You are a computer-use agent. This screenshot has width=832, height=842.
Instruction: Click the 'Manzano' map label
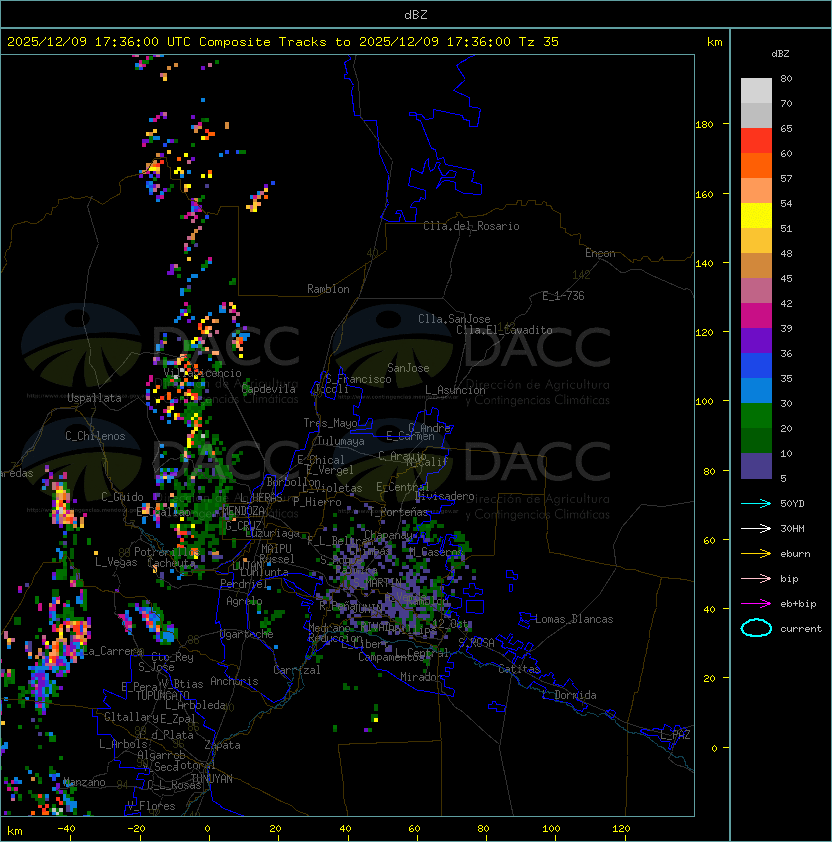click(x=84, y=782)
